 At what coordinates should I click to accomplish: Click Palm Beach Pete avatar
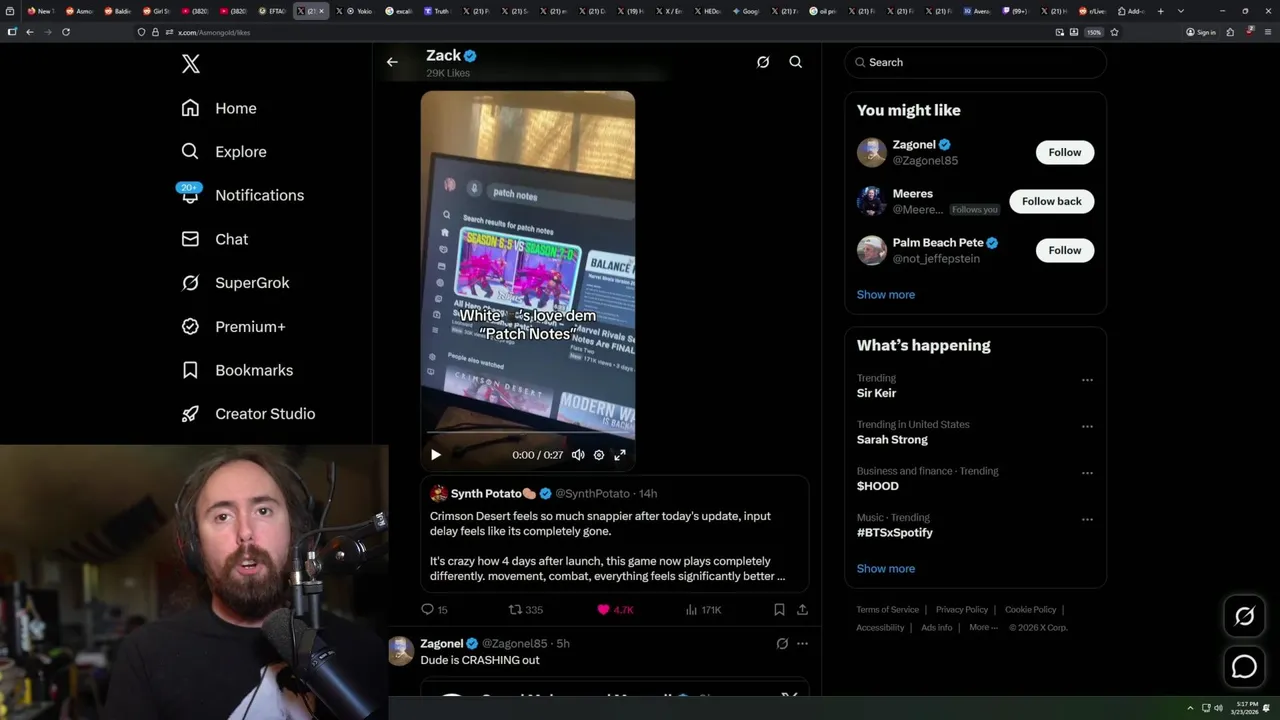pyautogui.click(x=872, y=250)
